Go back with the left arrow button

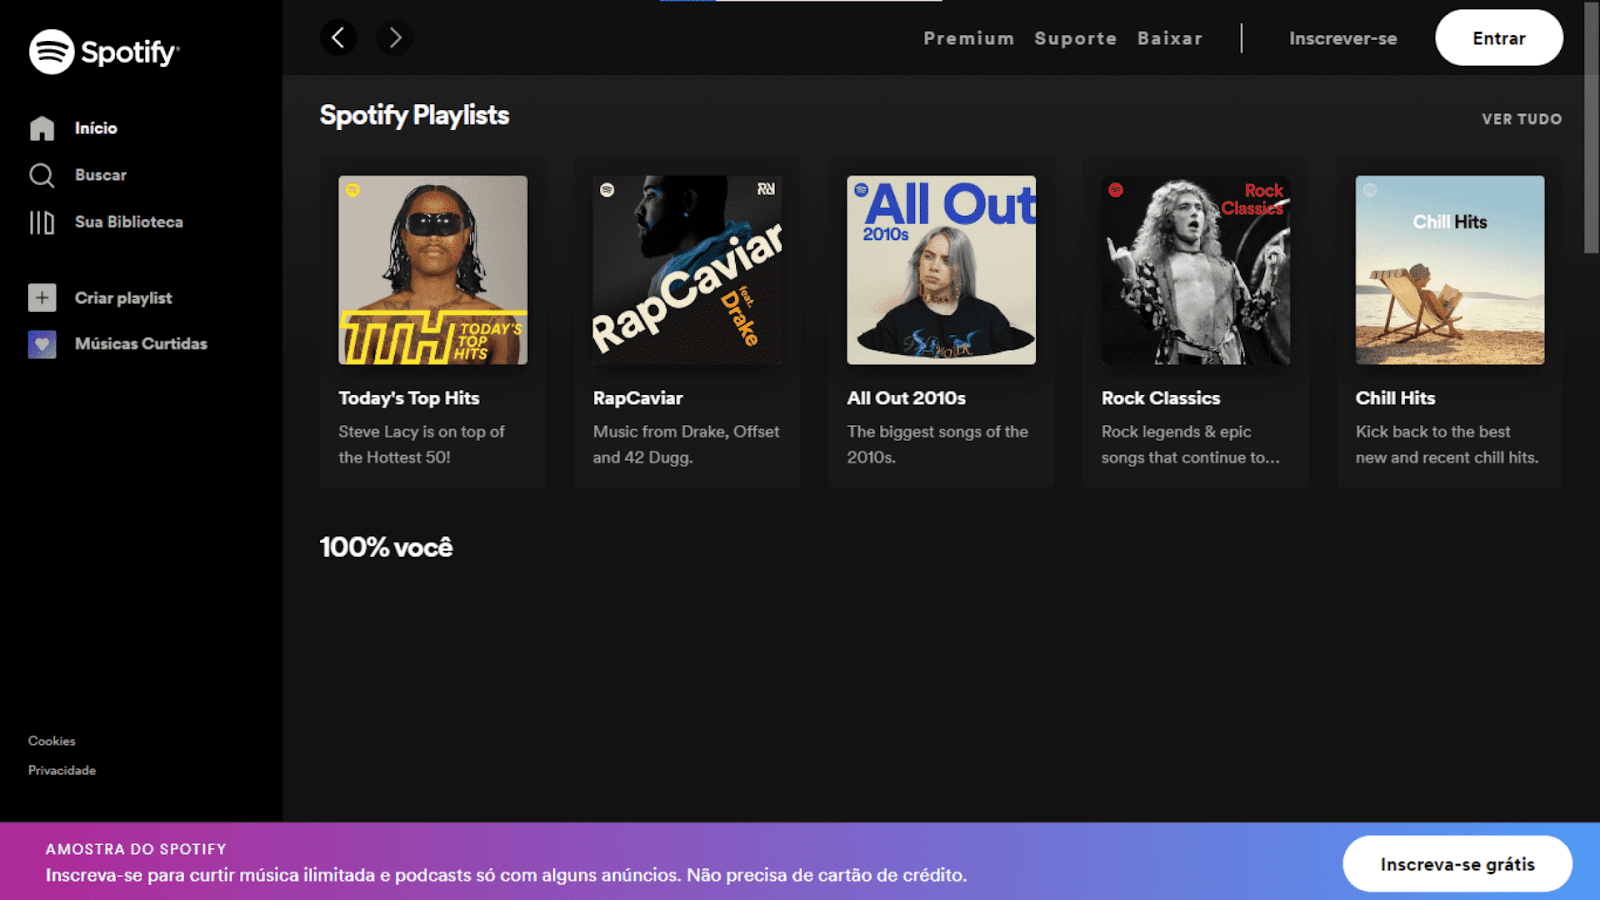338,38
